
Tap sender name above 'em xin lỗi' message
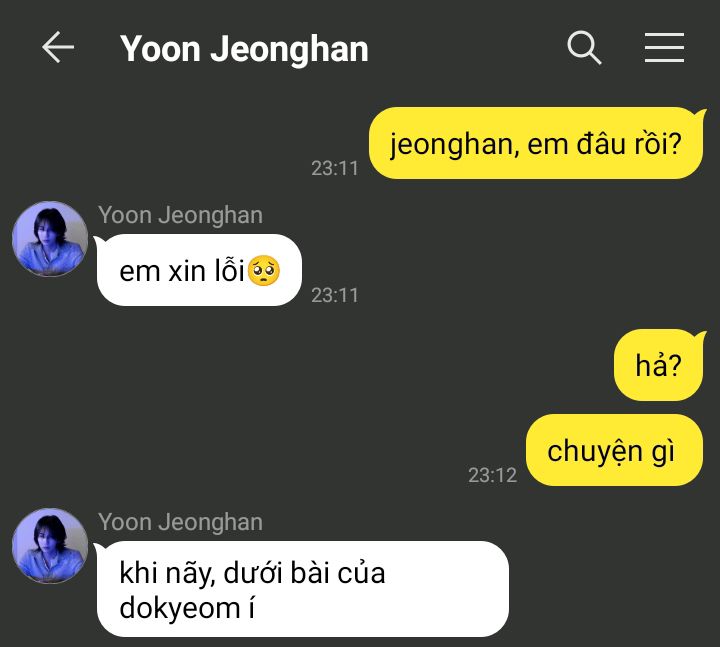click(x=180, y=215)
